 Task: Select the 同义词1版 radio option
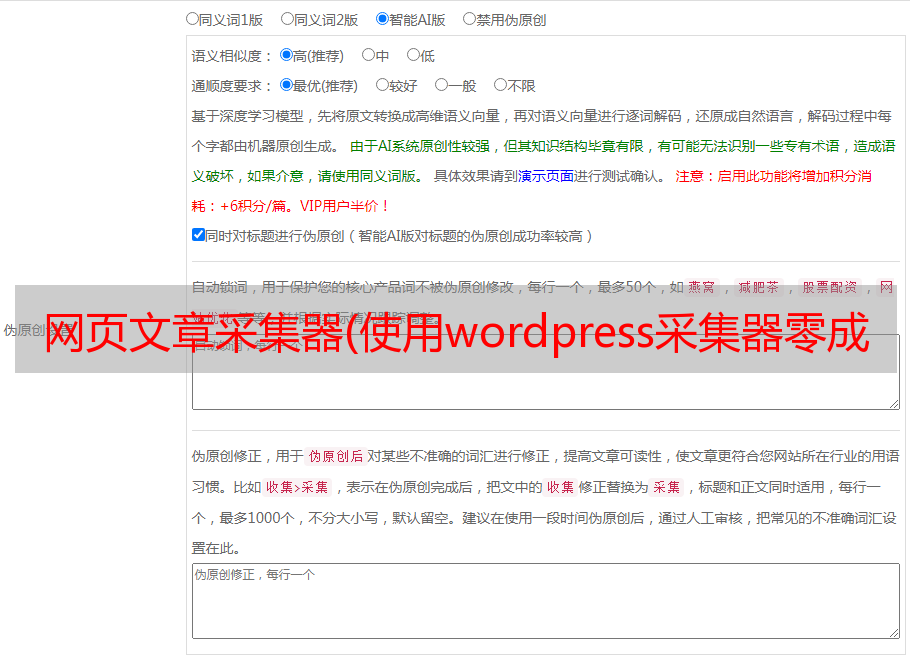(x=192, y=19)
